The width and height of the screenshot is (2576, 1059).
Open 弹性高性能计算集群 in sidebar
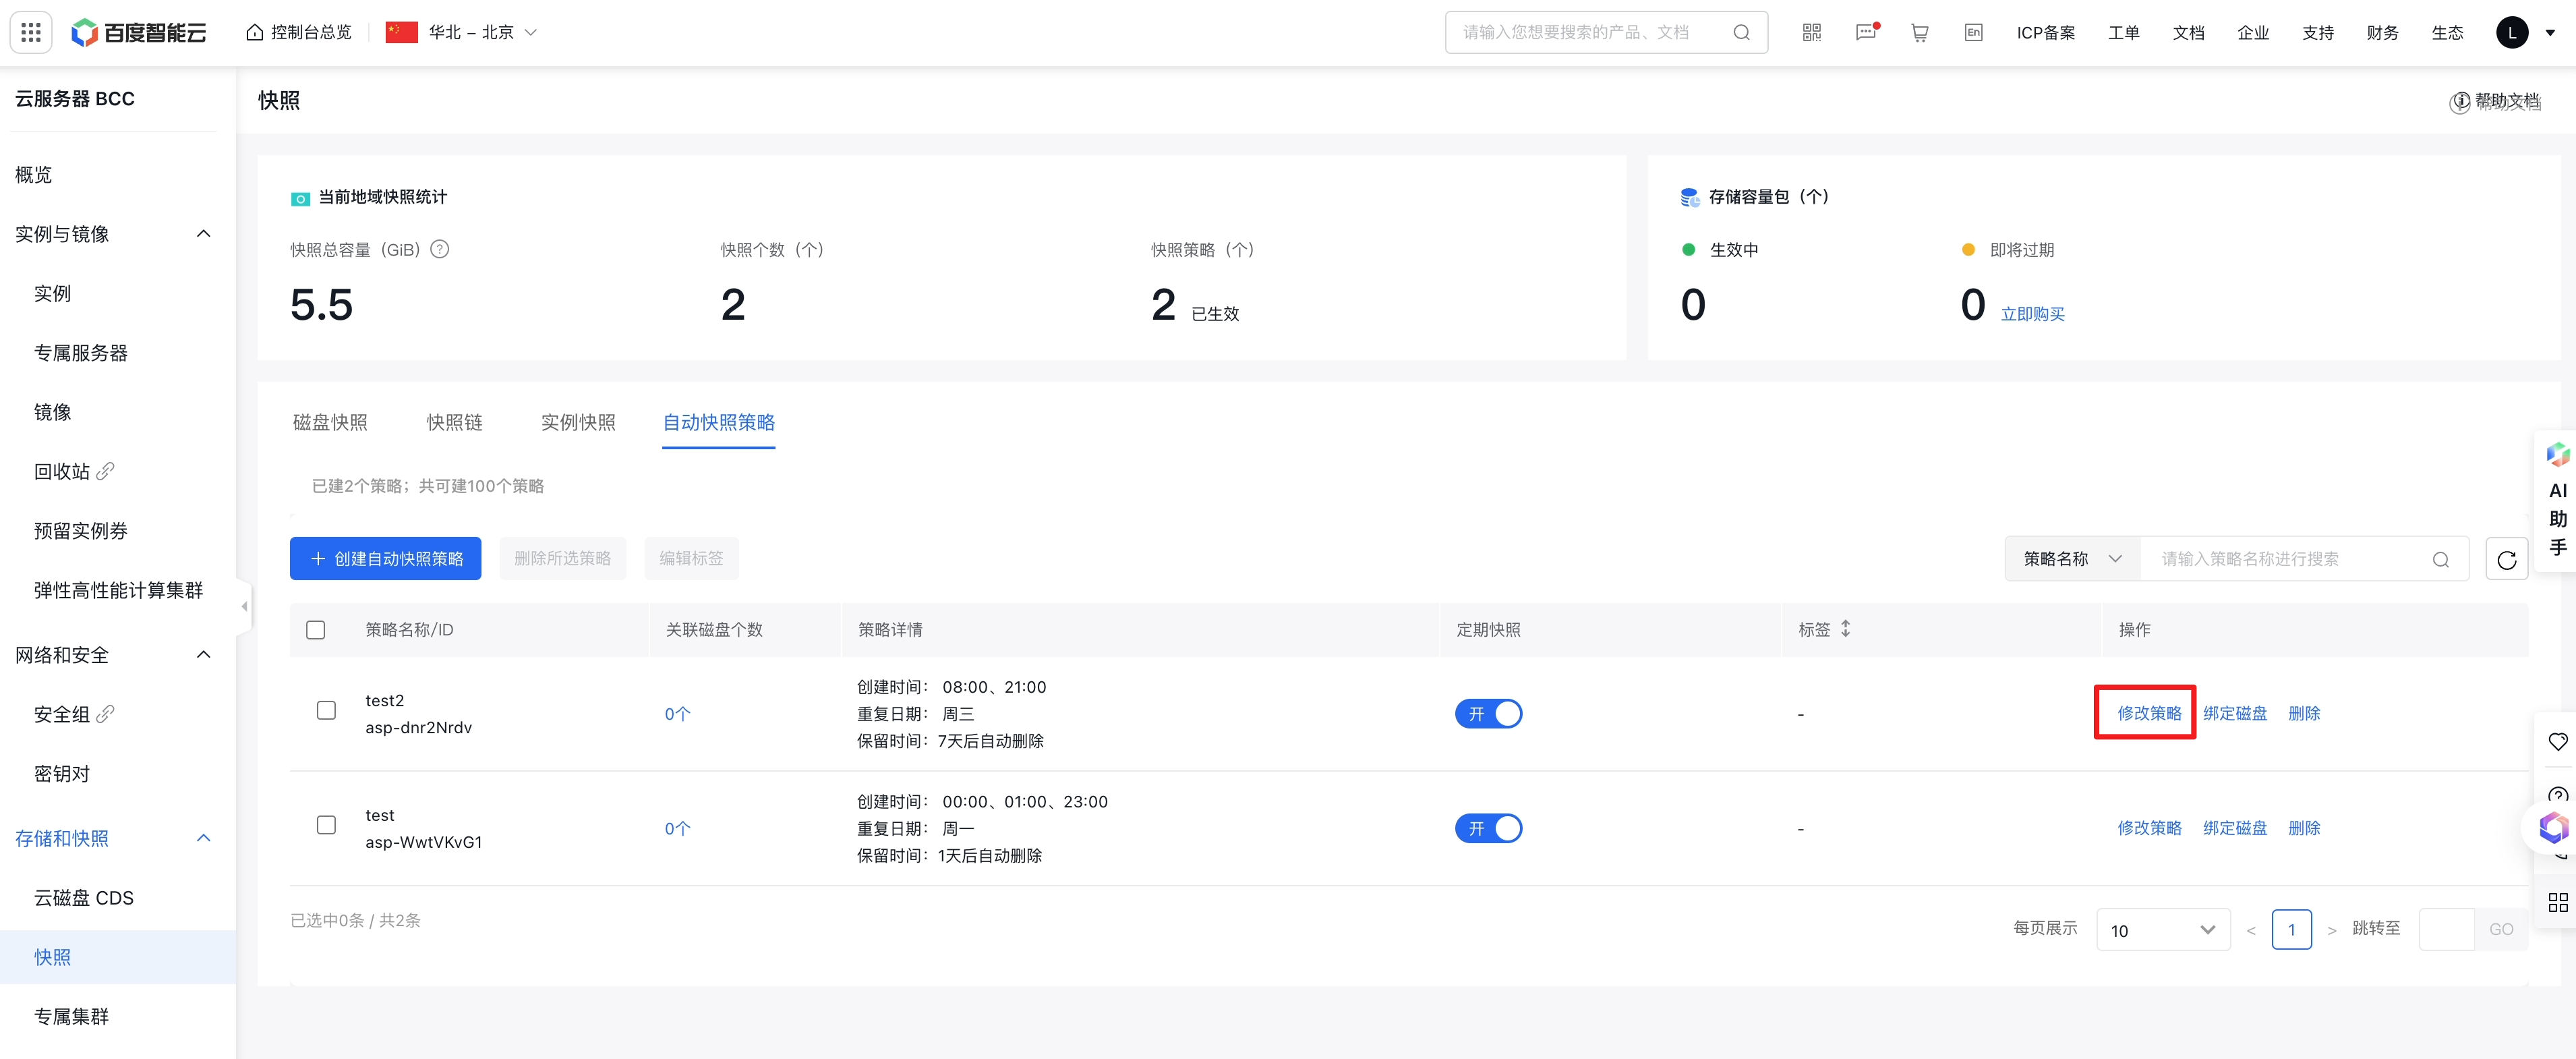coord(118,590)
